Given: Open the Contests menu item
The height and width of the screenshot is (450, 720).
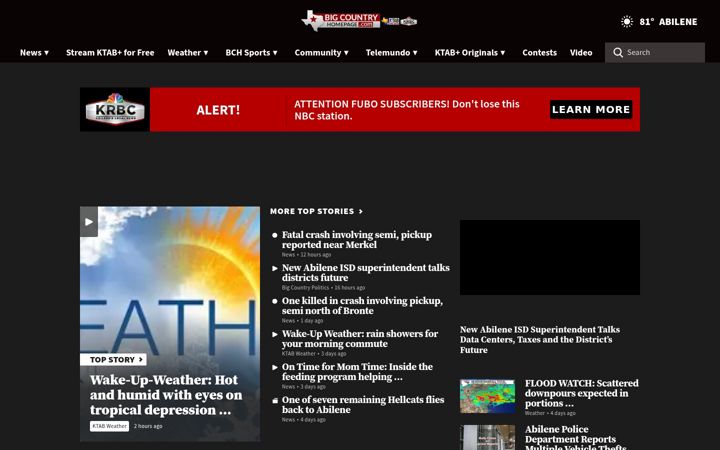Looking at the screenshot, I should [x=540, y=52].
